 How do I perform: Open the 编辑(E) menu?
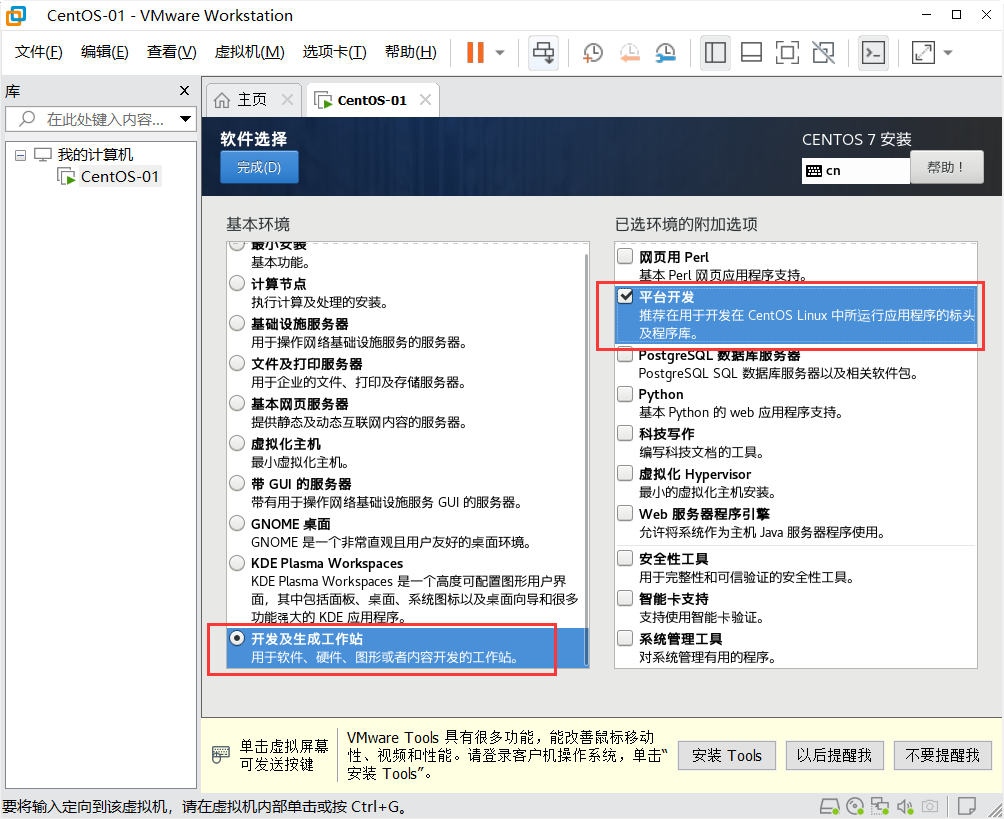pyautogui.click(x=104, y=52)
